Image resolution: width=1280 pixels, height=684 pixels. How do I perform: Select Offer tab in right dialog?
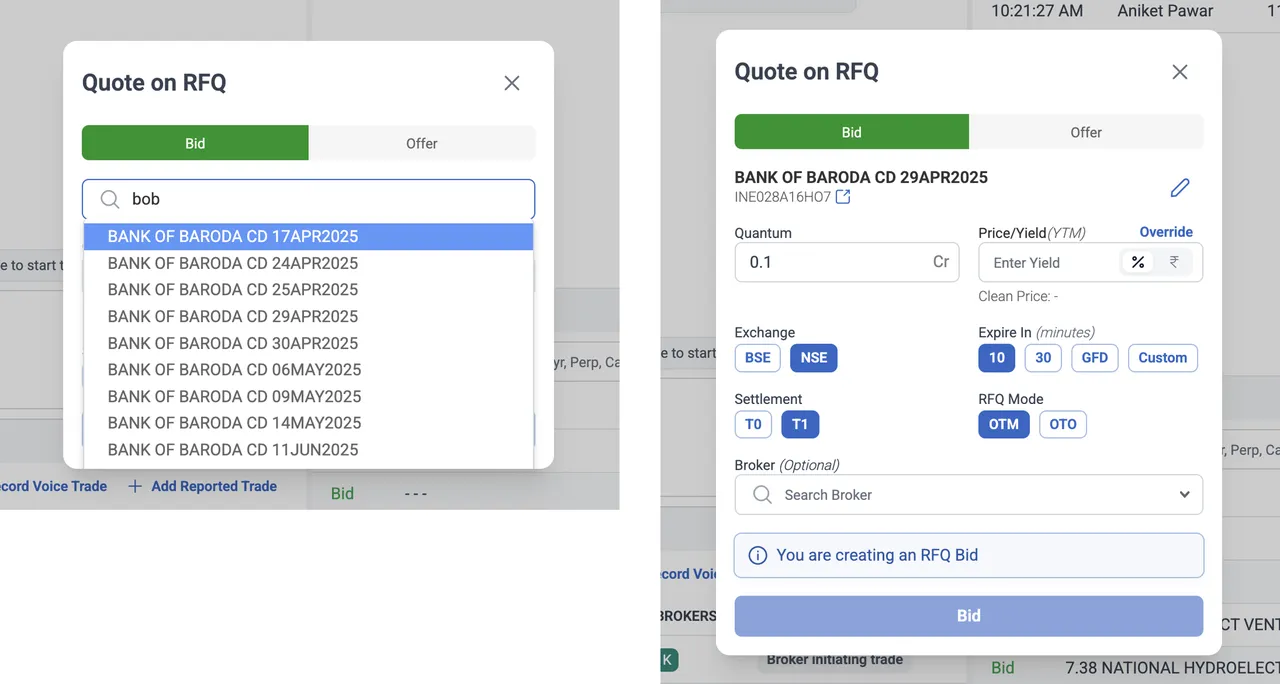pyautogui.click(x=1086, y=132)
